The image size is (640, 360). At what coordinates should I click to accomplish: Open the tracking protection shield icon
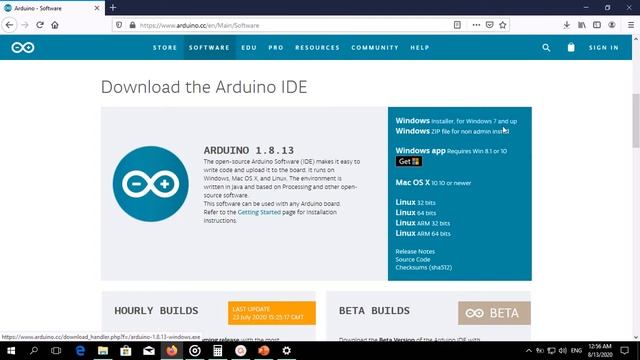(119, 25)
